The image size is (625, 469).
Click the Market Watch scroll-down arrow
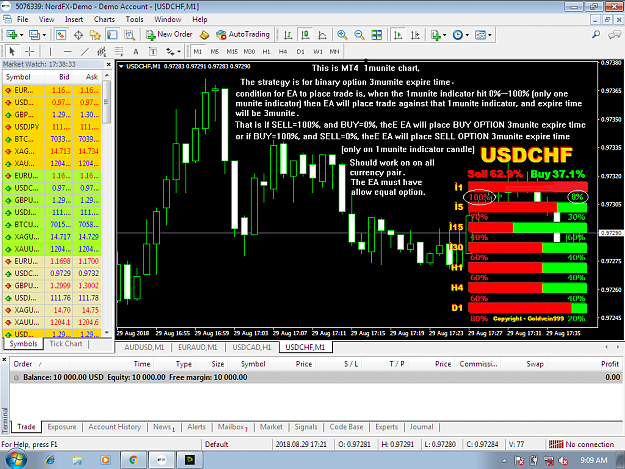(x=106, y=332)
